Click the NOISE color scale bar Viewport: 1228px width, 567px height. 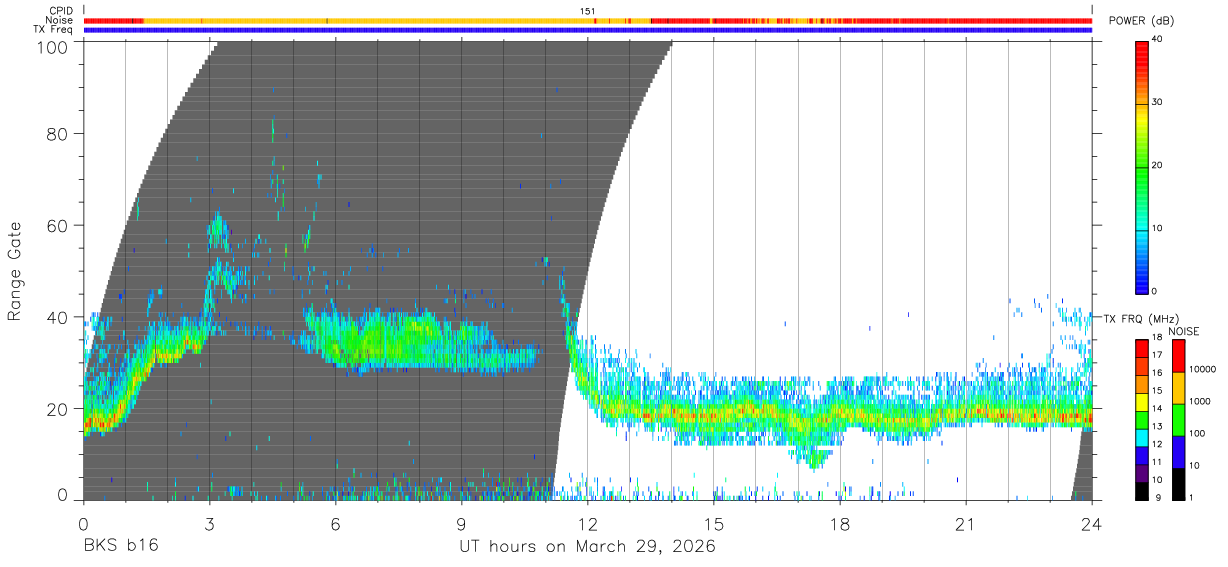[1178, 420]
